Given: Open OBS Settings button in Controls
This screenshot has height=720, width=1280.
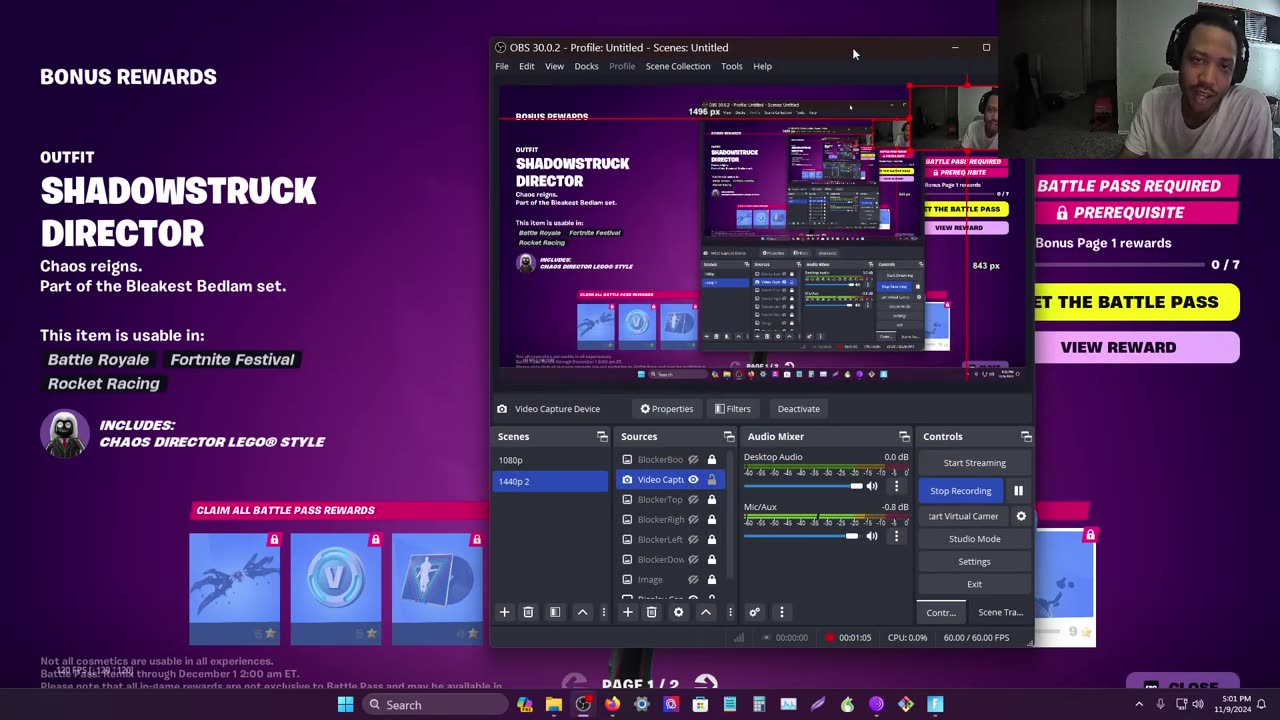Looking at the screenshot, I should [x=974, y=562].
